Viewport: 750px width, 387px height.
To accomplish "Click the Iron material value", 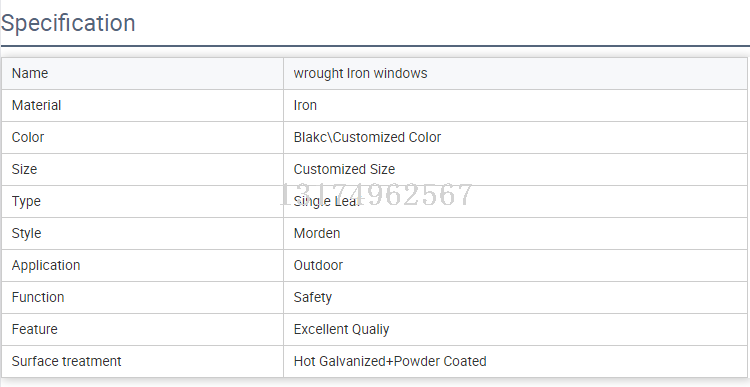I will coord(305,105).
